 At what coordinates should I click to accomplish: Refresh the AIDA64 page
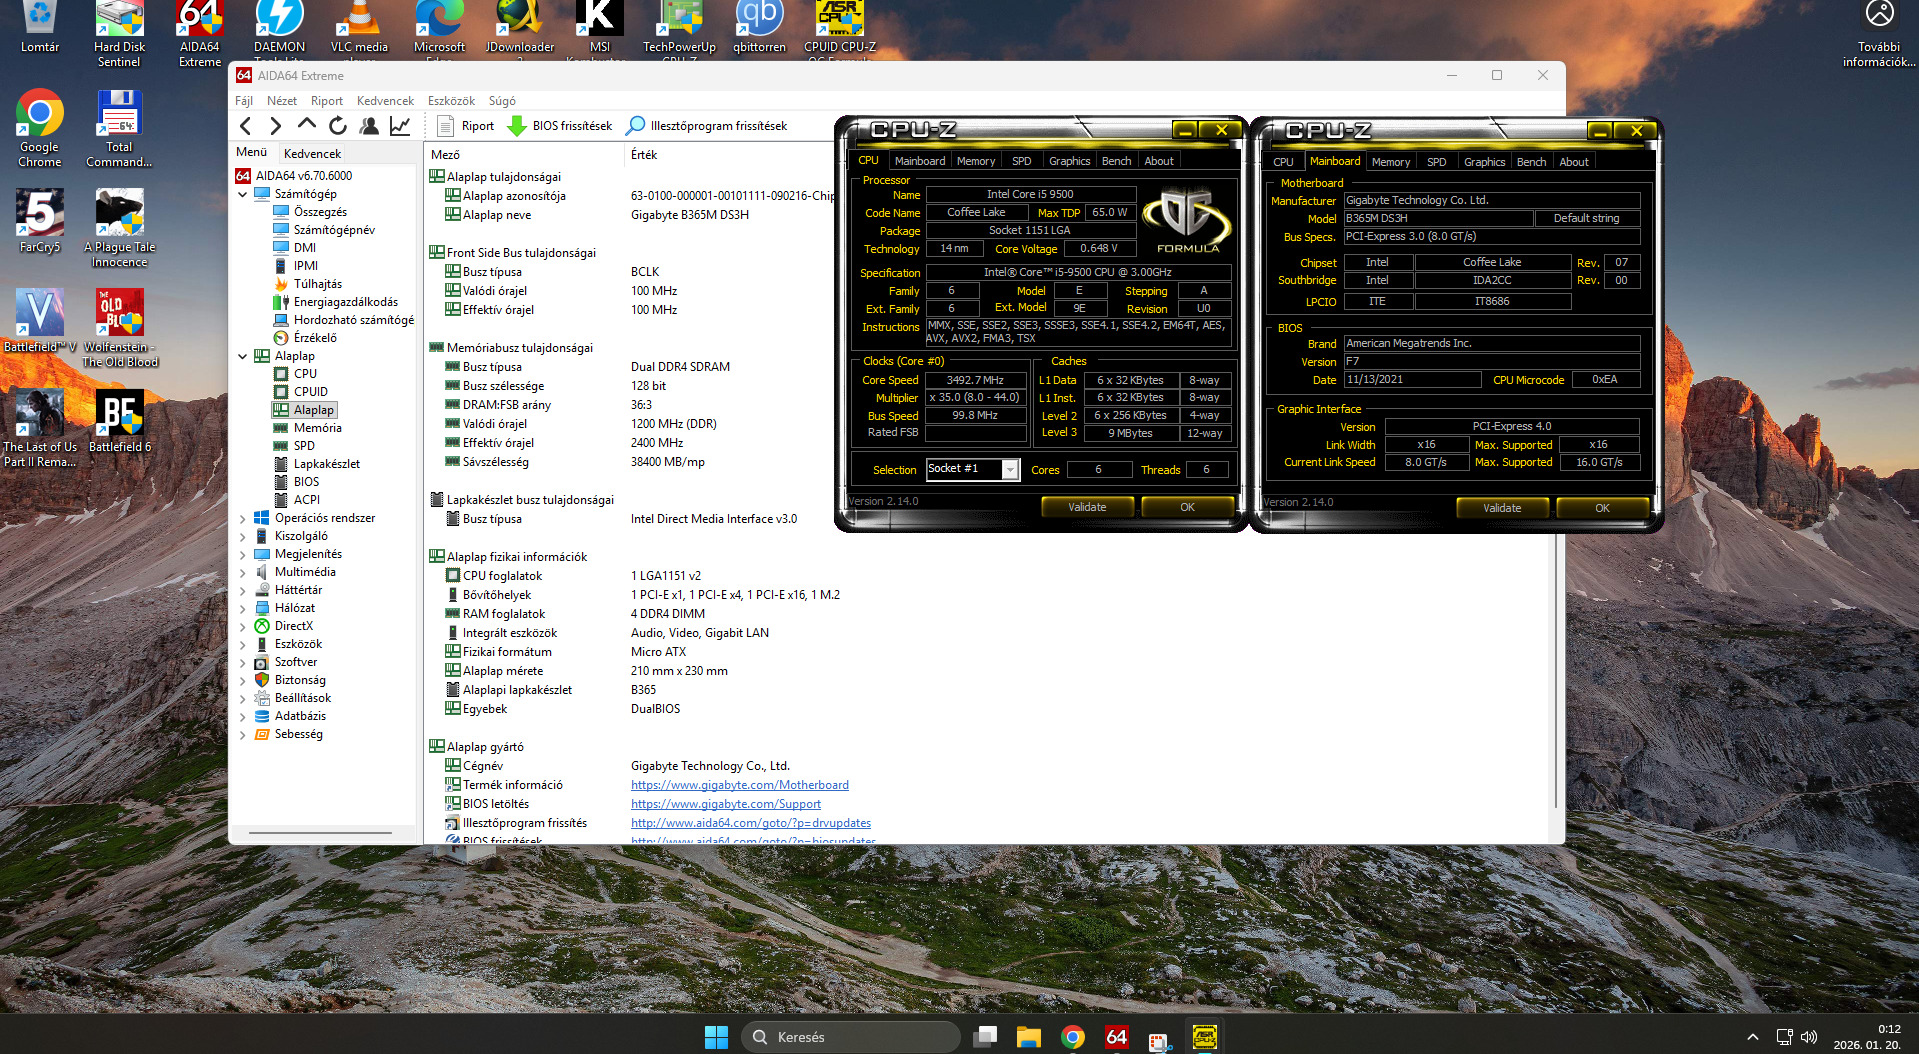pos(338,126)
